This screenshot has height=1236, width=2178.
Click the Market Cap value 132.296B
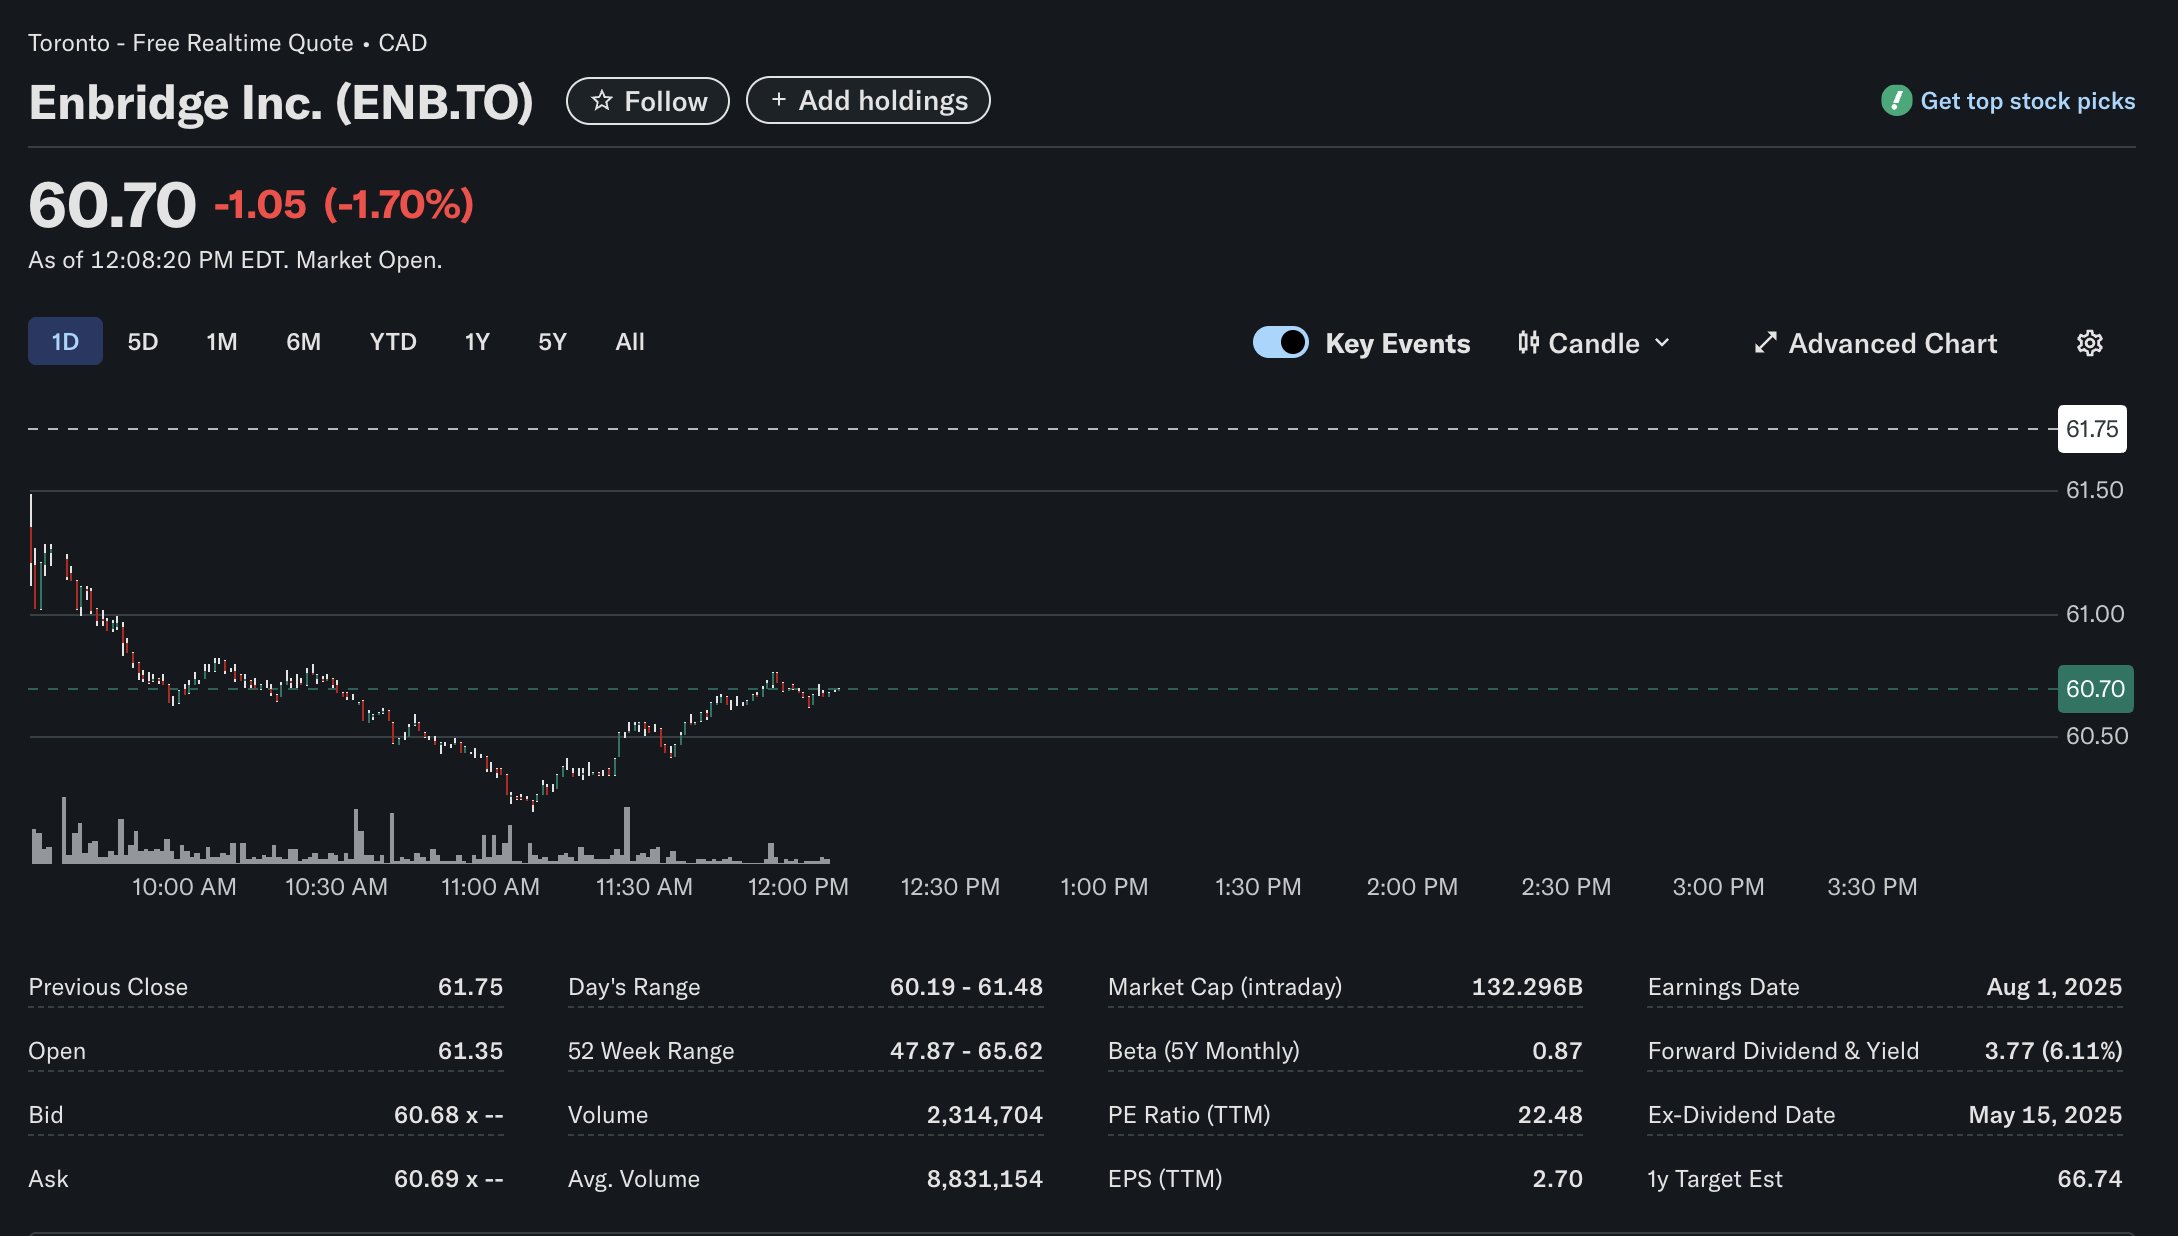tap(1527, 987)
